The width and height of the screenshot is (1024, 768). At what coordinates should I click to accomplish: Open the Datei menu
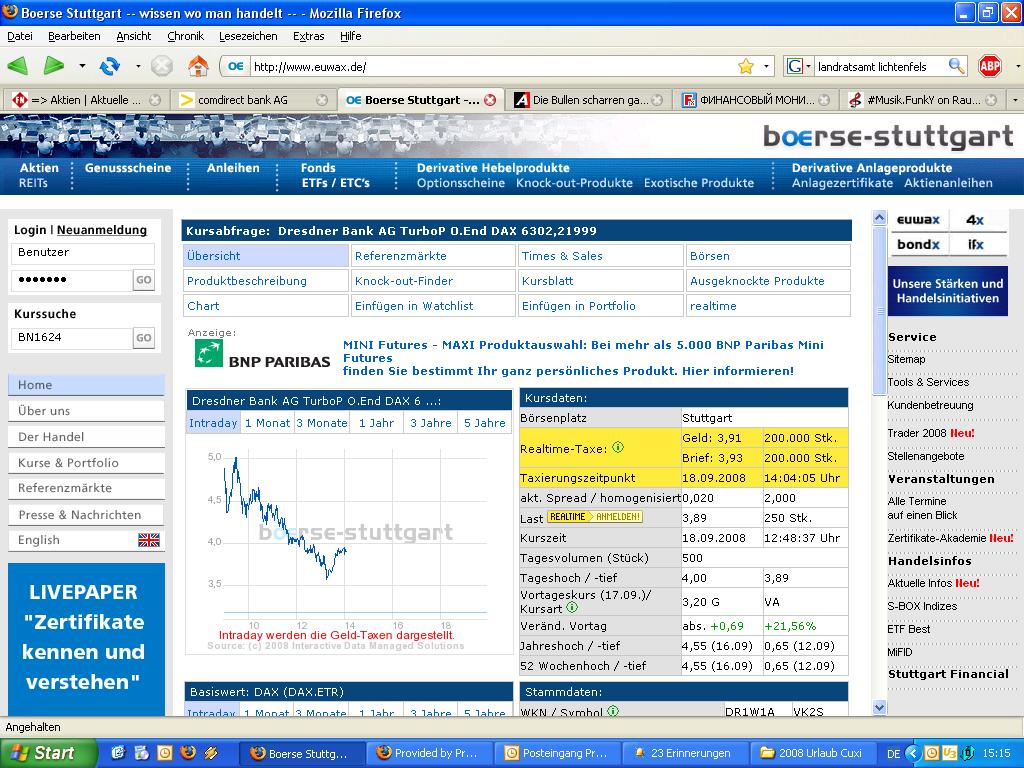coord(20,36)
